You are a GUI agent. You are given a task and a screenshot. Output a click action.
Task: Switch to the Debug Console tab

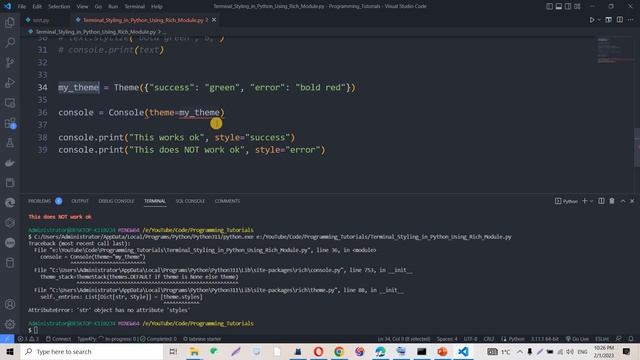click(x=116, y=201)
